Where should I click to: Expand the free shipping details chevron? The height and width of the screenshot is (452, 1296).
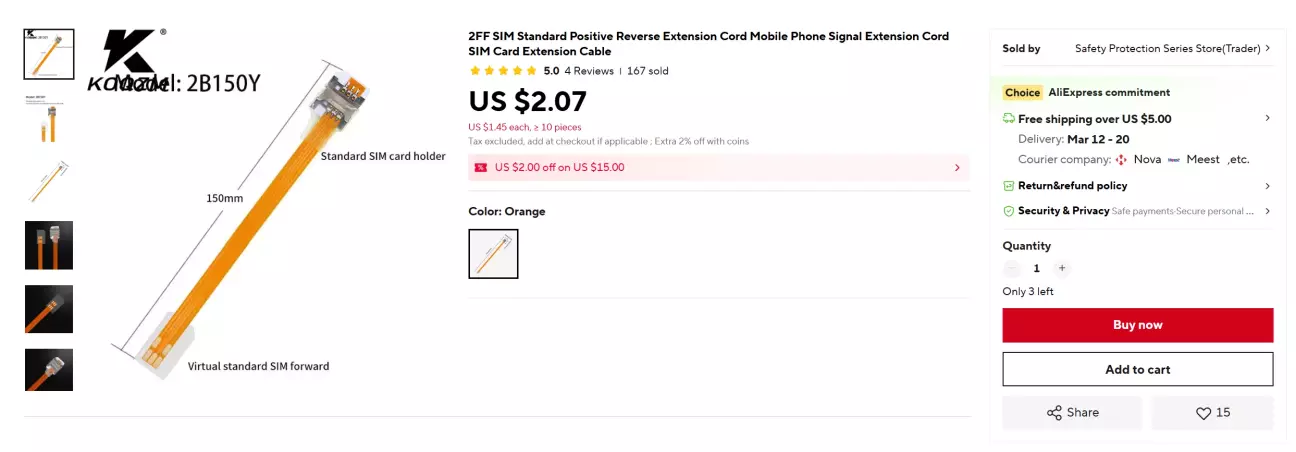[1267, 118]
